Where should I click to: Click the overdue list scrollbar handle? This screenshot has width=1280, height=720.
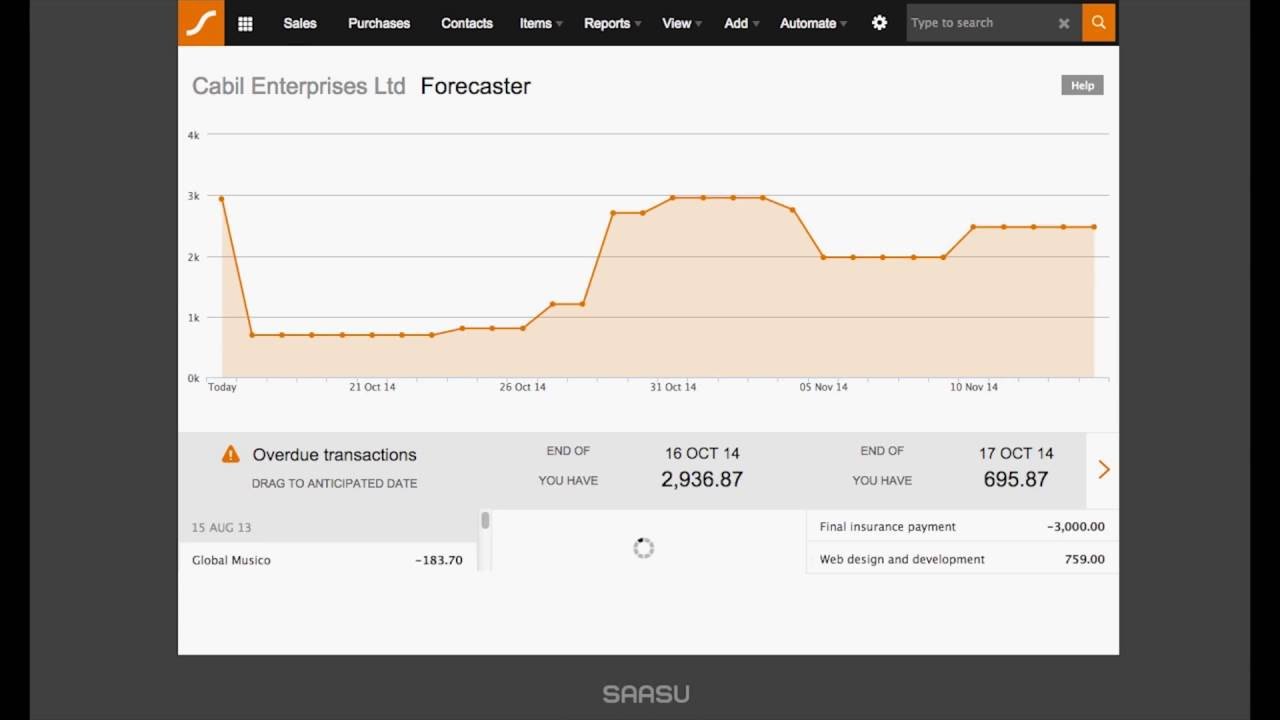(485, 521)
